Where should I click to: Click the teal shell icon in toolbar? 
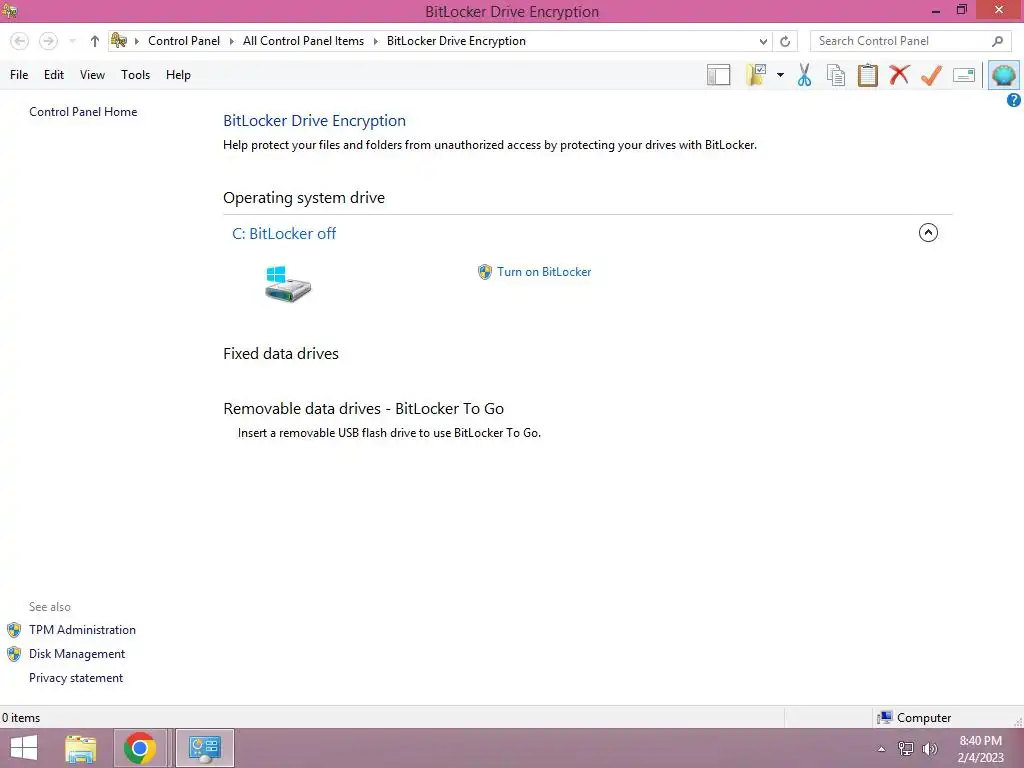pyautogui.click(x=1004, y=74)
